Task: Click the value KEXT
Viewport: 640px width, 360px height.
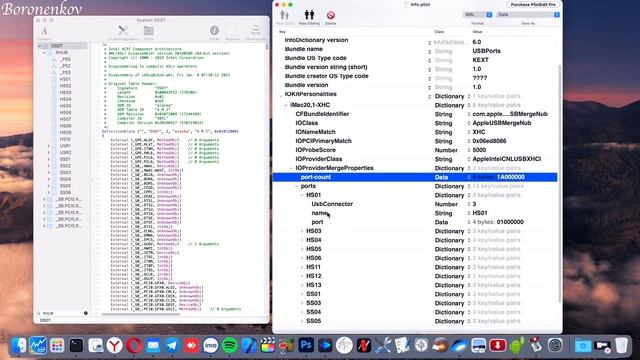Action: [x=480, y=60]
